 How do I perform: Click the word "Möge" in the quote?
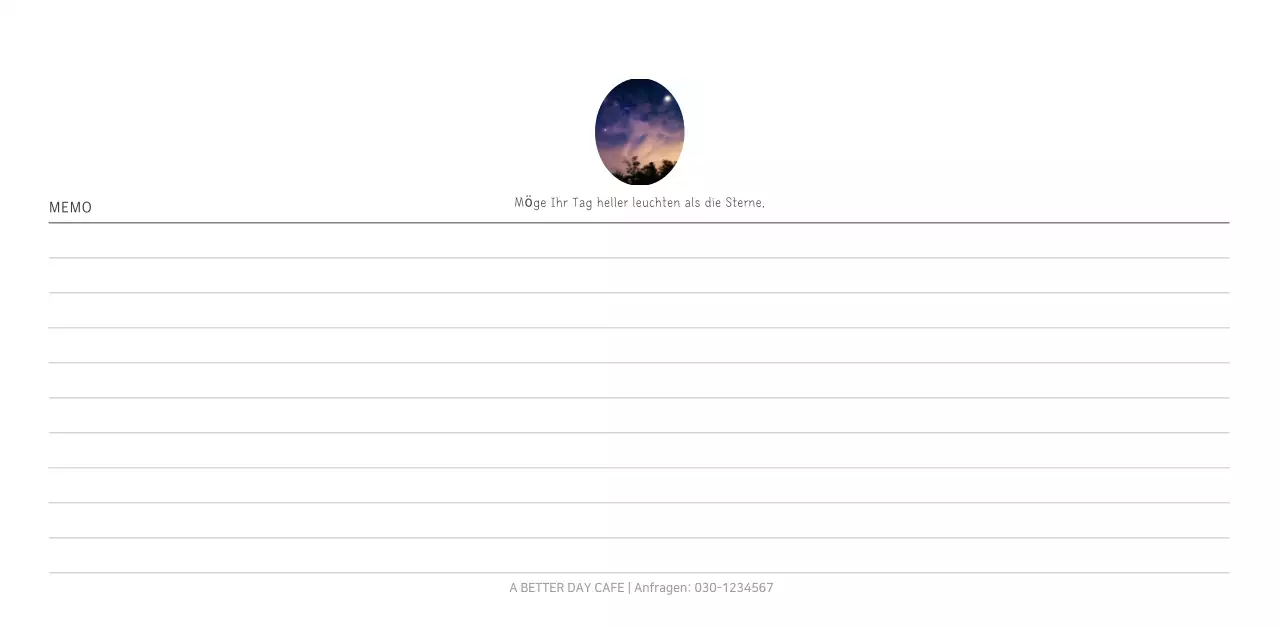coord(530,202)
